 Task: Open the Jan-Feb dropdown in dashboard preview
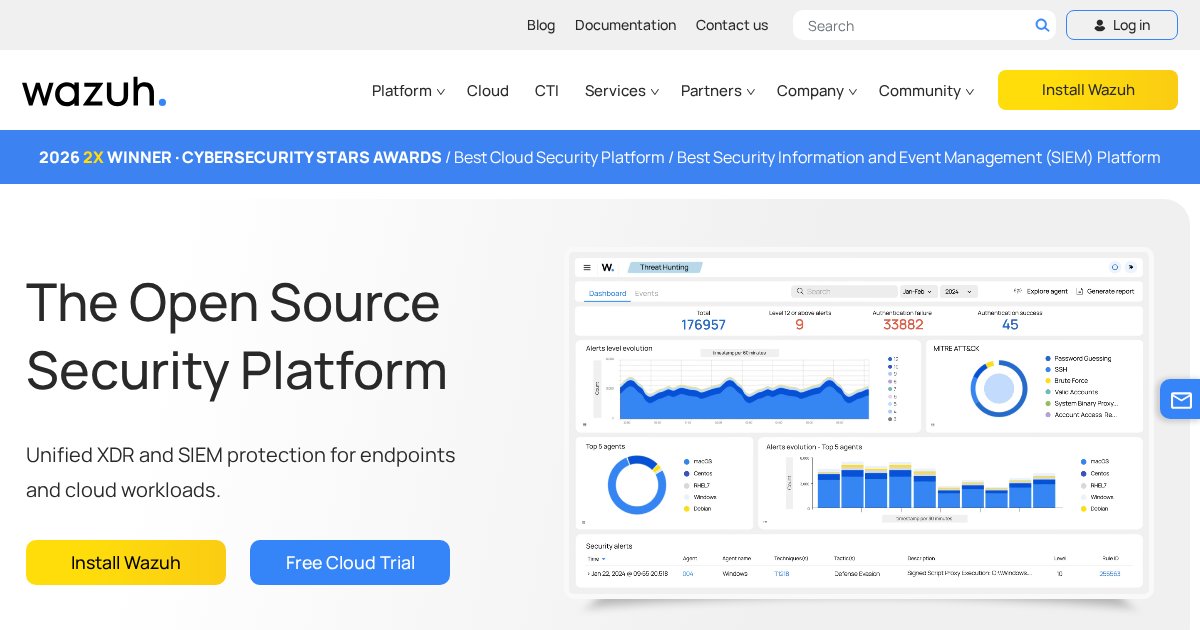[917, 292]
